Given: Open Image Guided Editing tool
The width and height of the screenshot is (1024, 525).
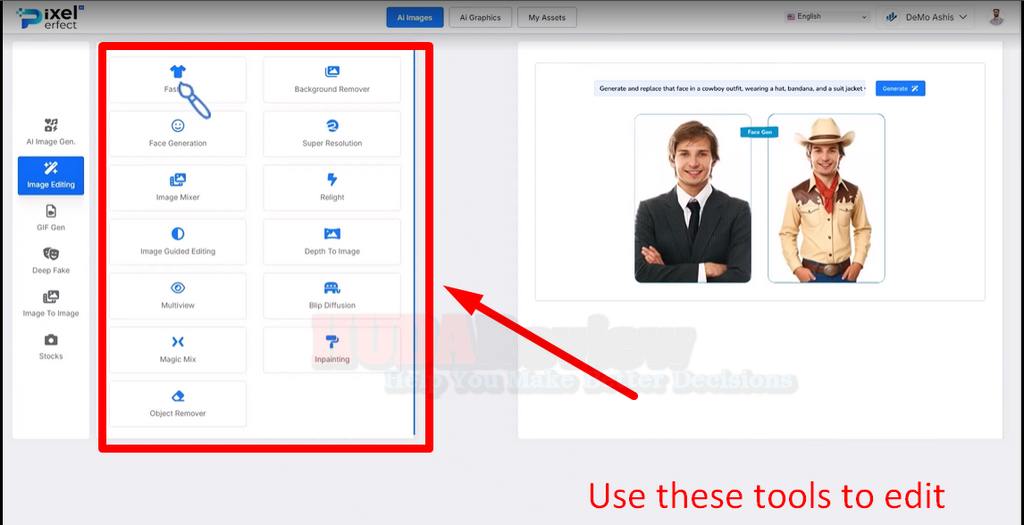Looking at the screenshot, I should [x=178, y=242].
